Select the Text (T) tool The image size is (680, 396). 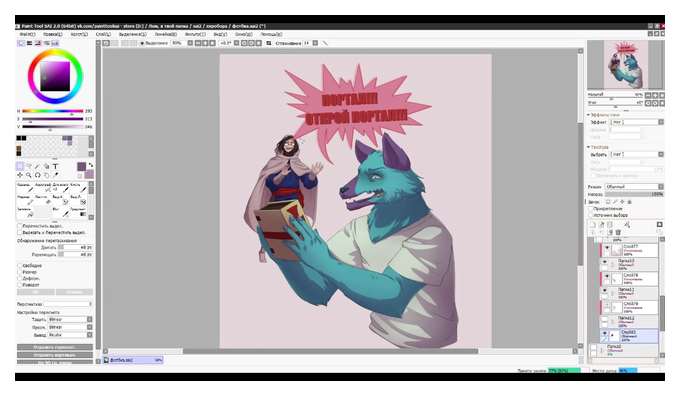56,167
